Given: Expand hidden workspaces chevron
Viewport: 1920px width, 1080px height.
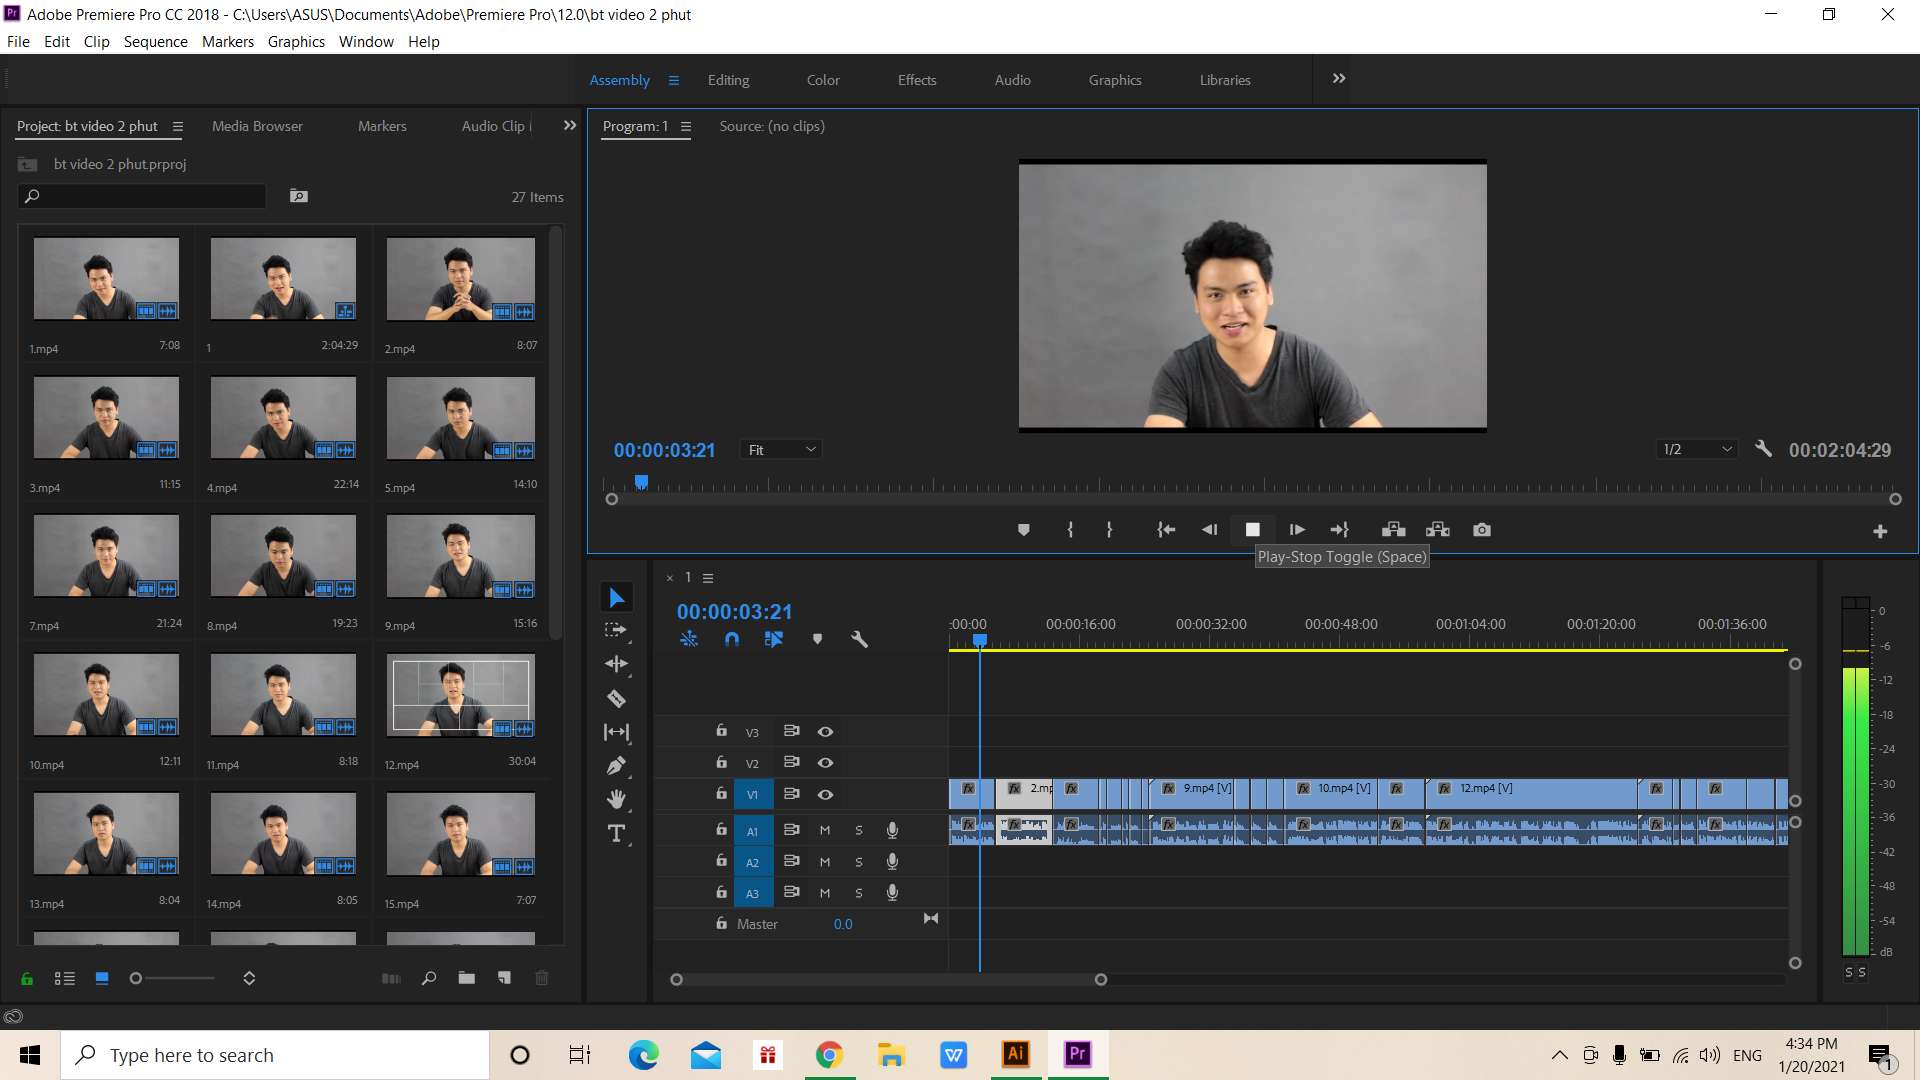Looking at the screenshot, I should pyautogui.click(x=1339, y=79).
